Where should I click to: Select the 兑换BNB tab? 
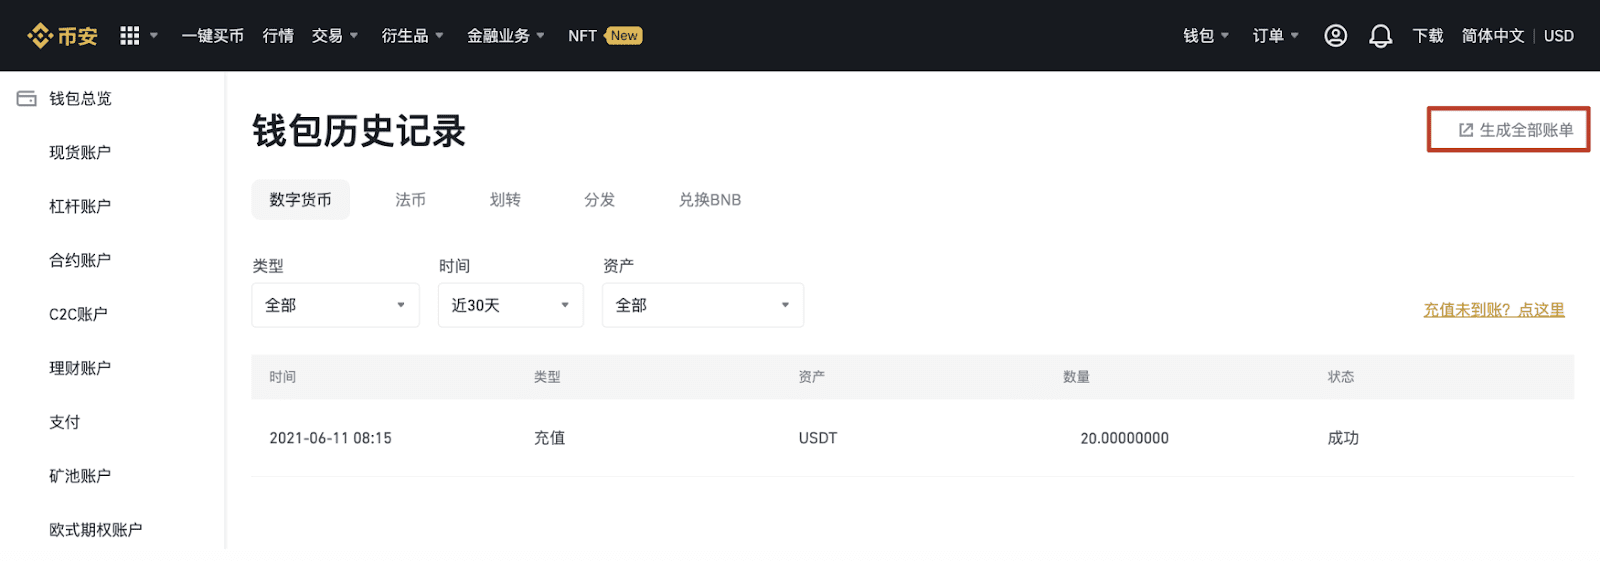tap(710, 200)
